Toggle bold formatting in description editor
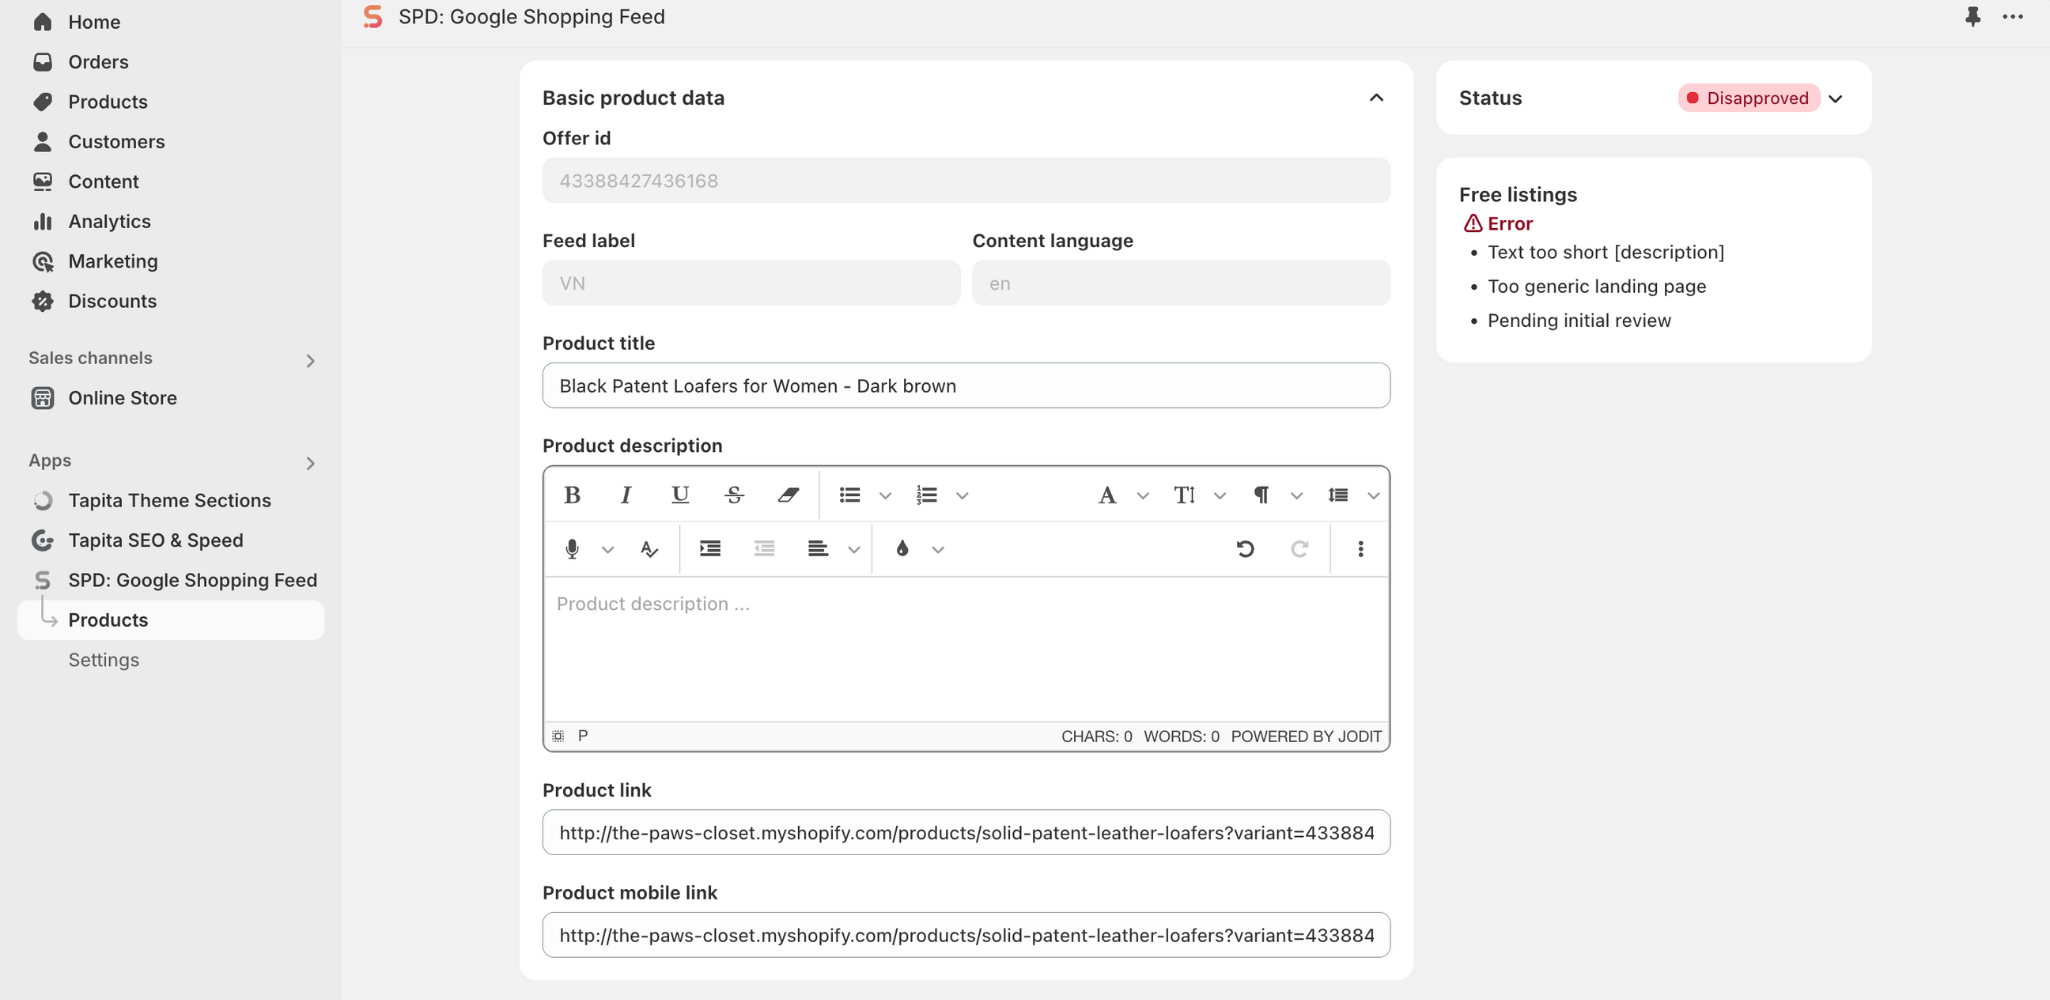The width and height of the screenshot is (2050, 1000). [572, 495]
